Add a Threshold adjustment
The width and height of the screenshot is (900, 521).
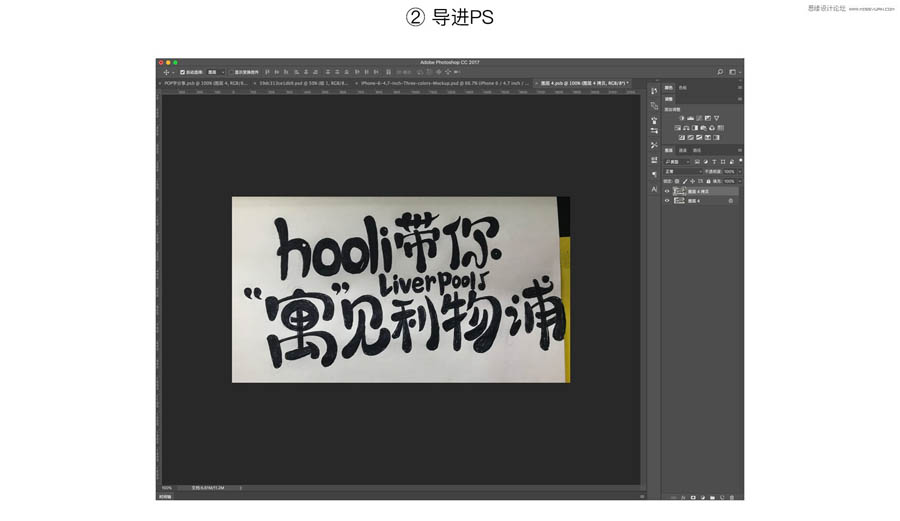coord(699,138)
